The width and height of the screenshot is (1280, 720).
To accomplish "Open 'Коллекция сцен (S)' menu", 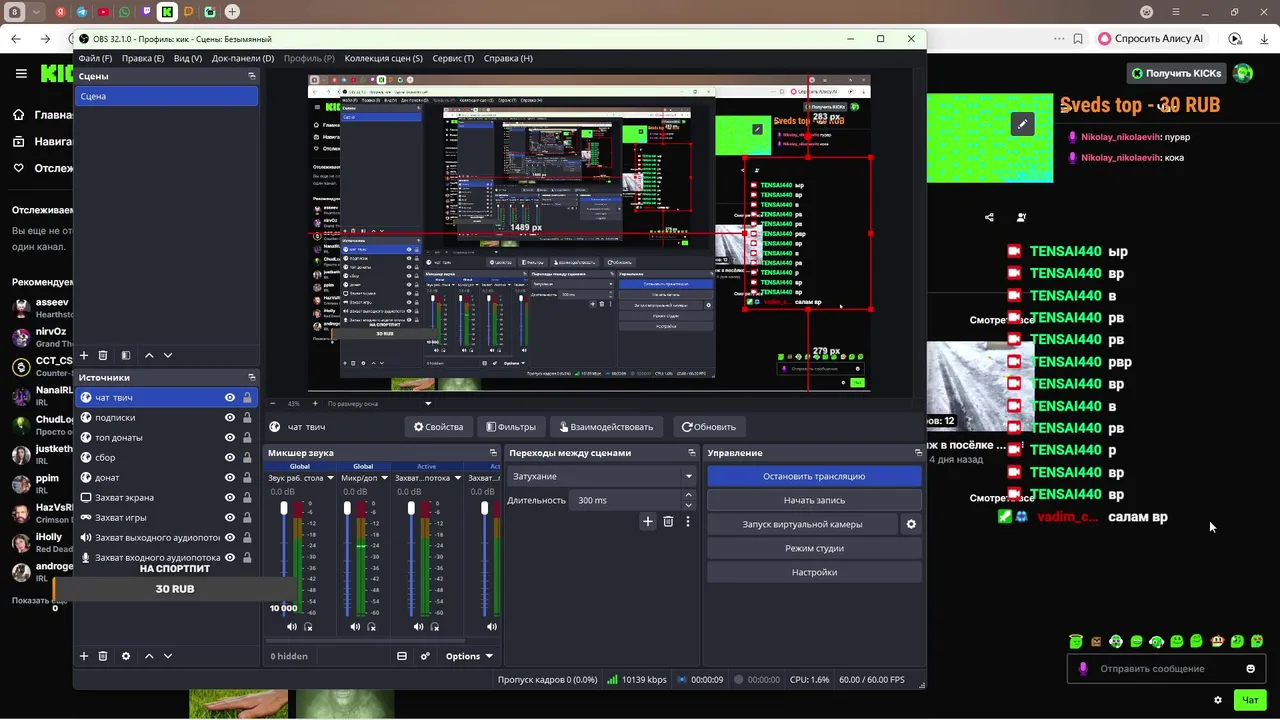I will point(383,58).
